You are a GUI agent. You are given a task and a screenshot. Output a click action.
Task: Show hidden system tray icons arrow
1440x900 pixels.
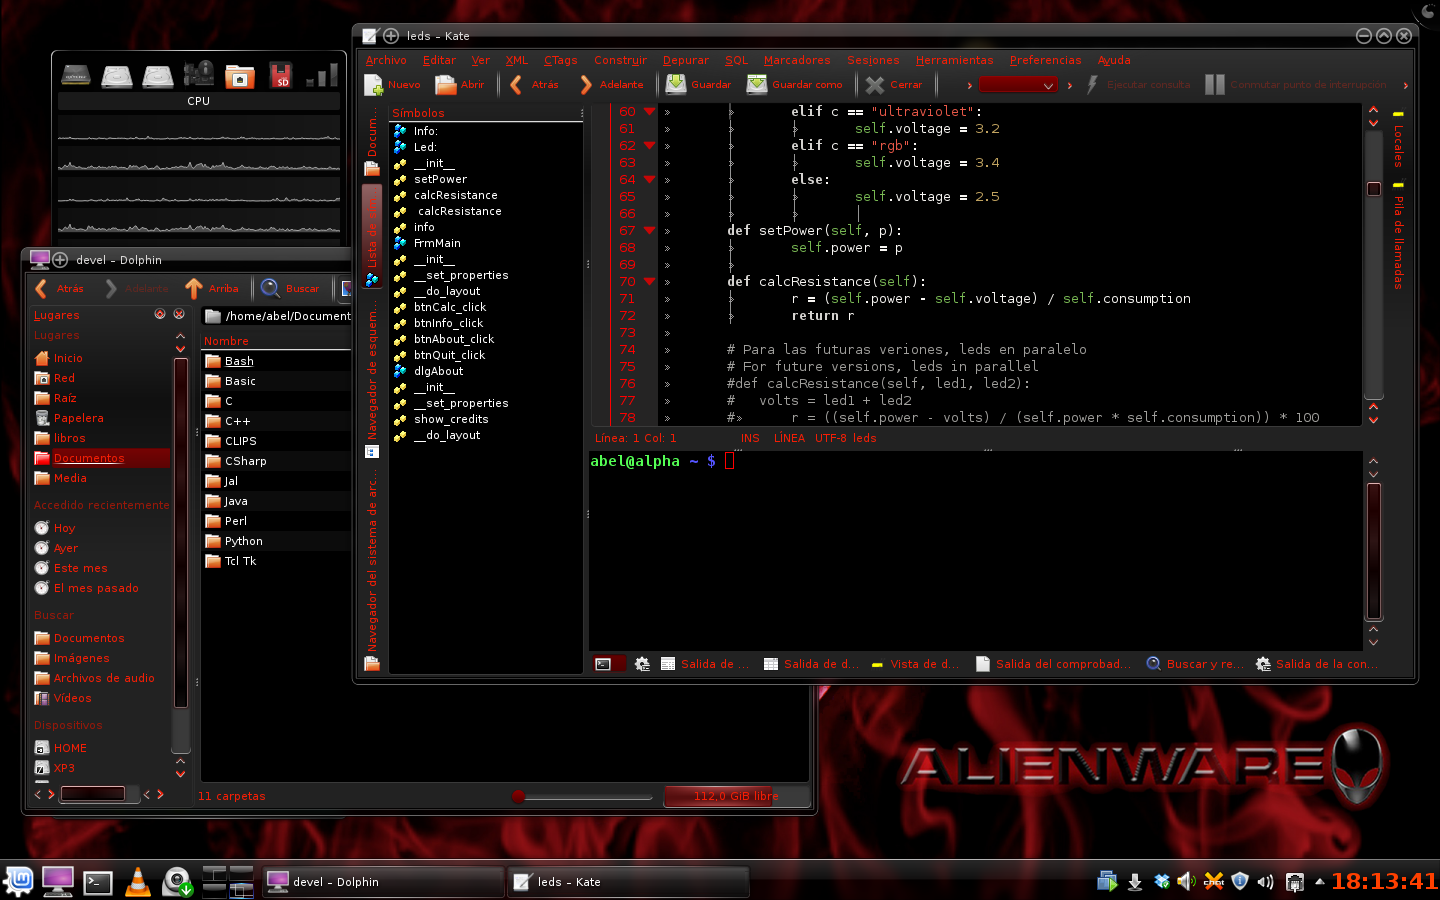pyautogui.click(x=1319, y=881)
